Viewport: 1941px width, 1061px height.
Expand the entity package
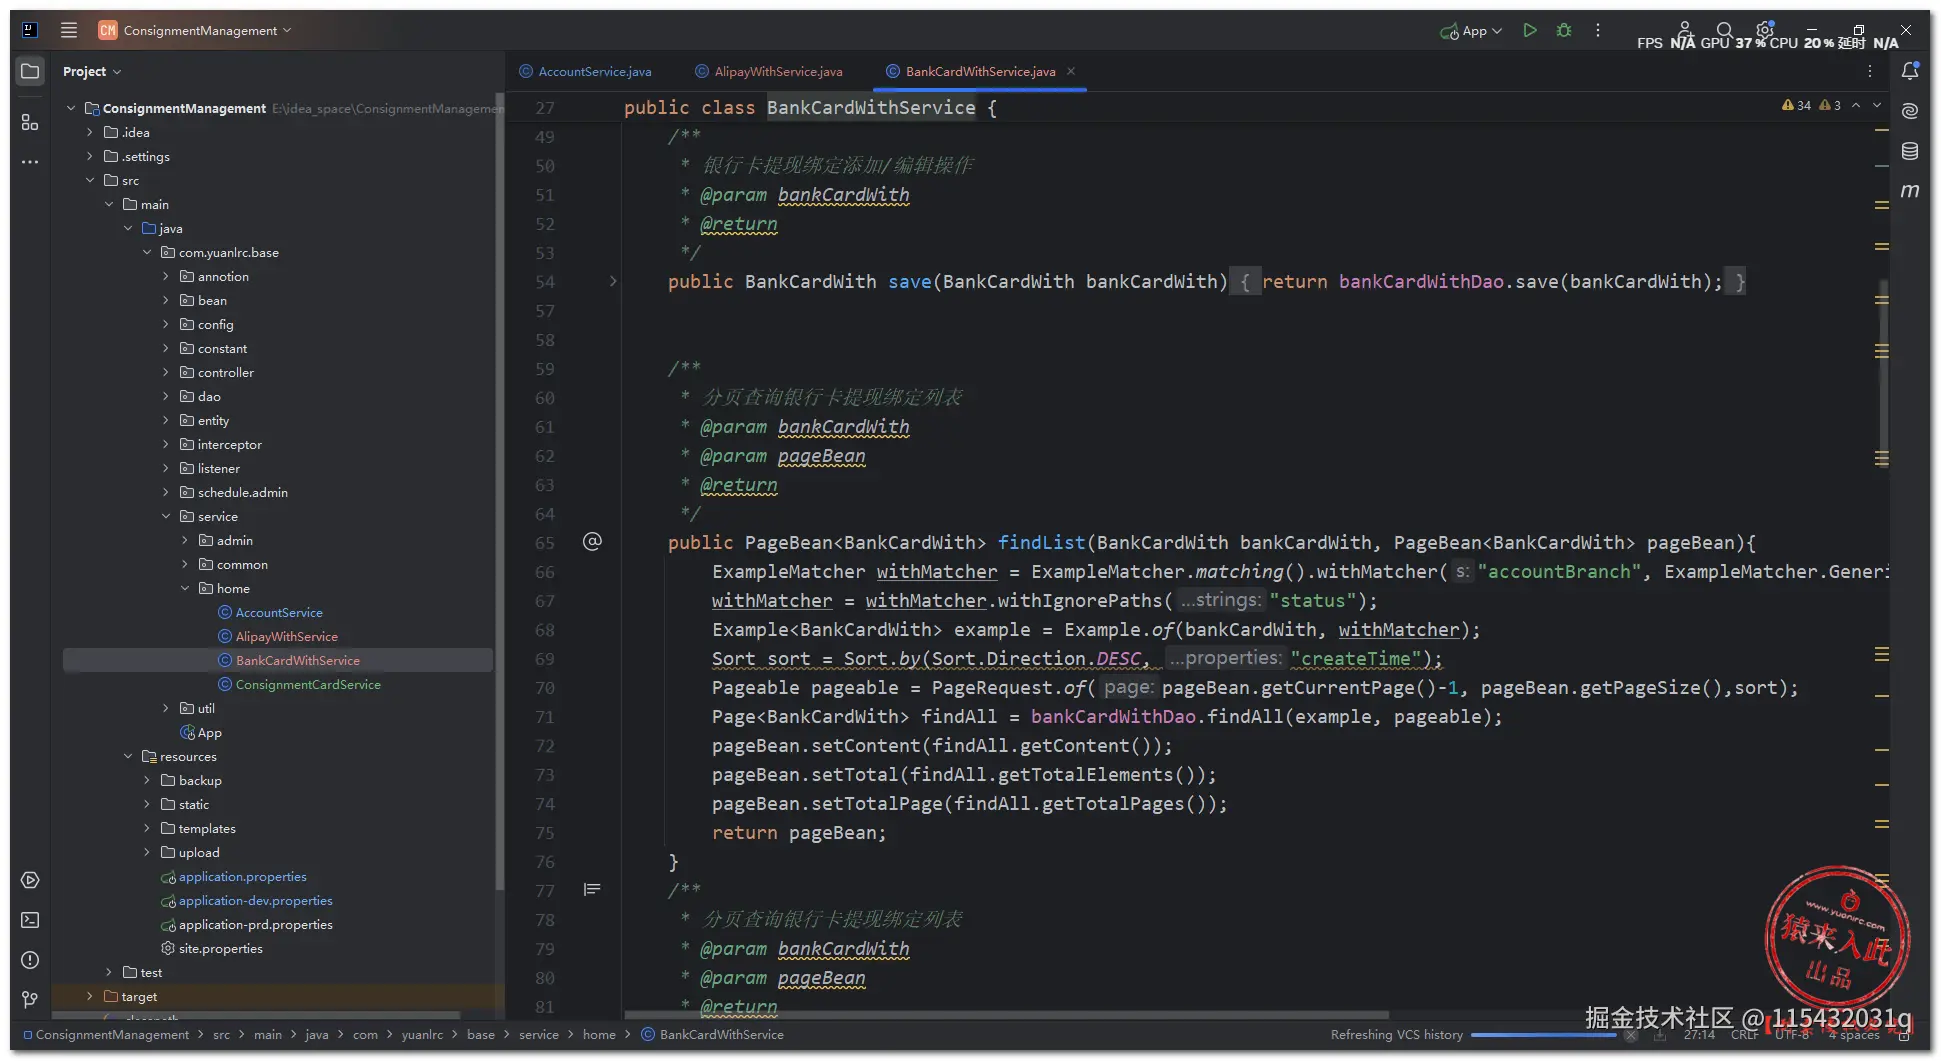tap(166, 420)
